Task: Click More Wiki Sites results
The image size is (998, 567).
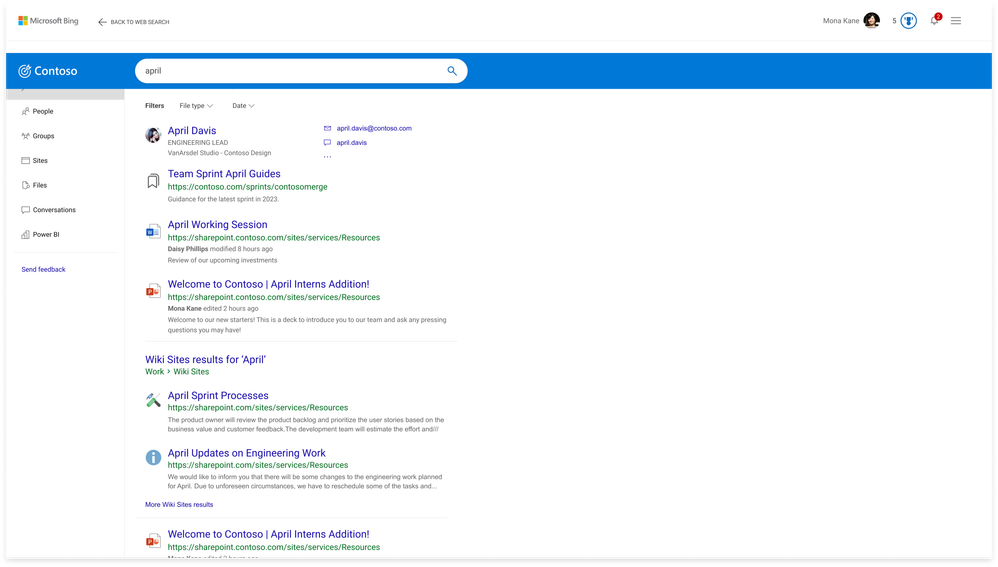Action: tap(179, 505)
